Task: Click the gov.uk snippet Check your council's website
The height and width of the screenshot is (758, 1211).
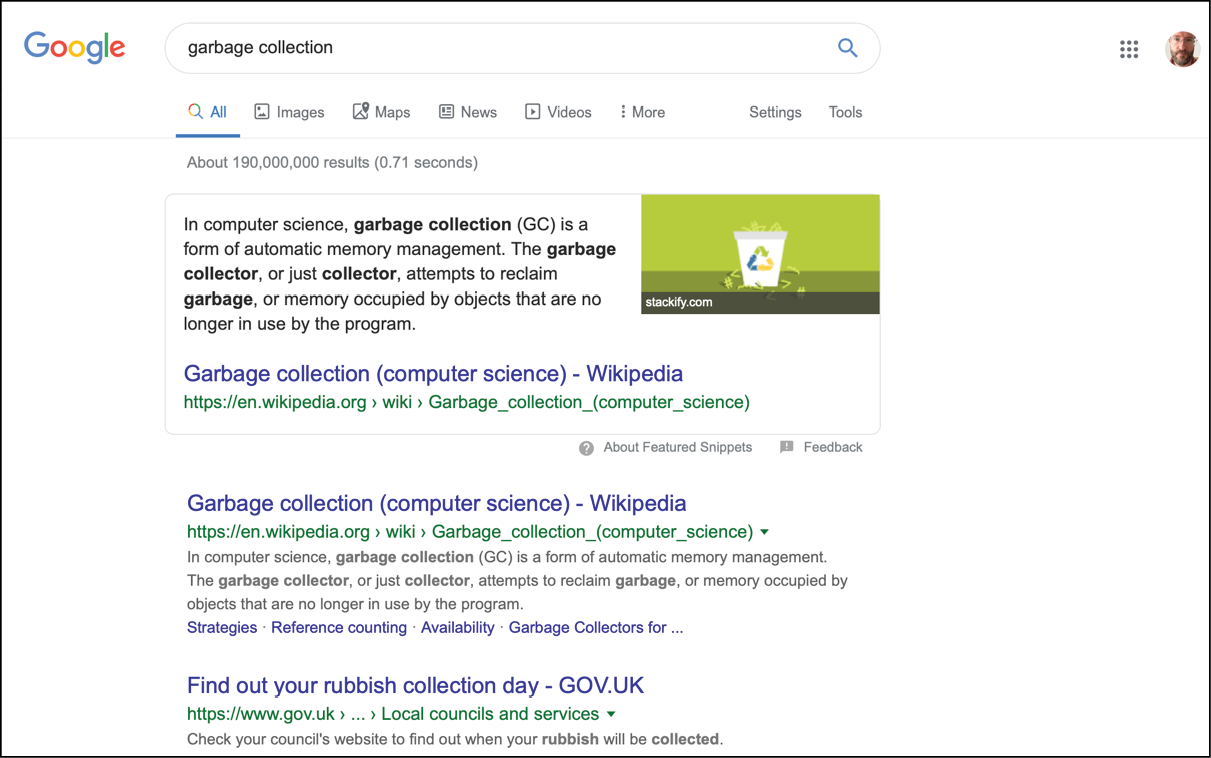Action: (455, 740)
